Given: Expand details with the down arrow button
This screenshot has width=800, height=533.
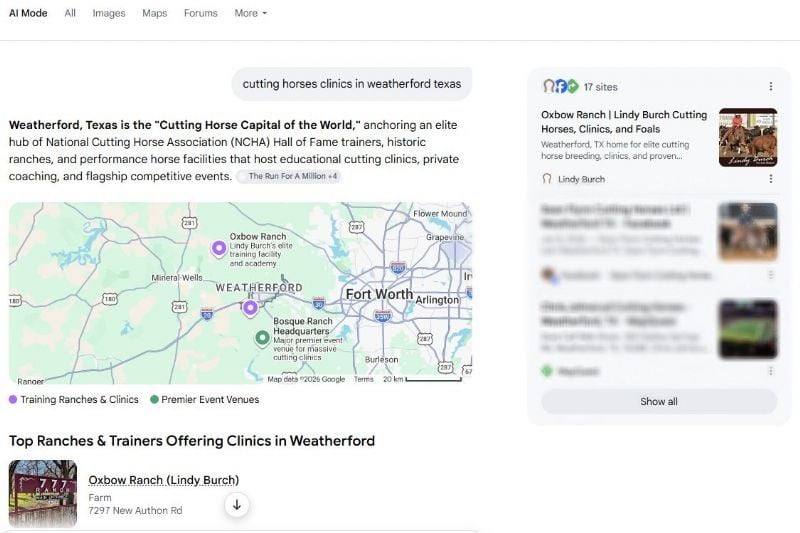Looking at the screenshot, I should pos(237,505).
